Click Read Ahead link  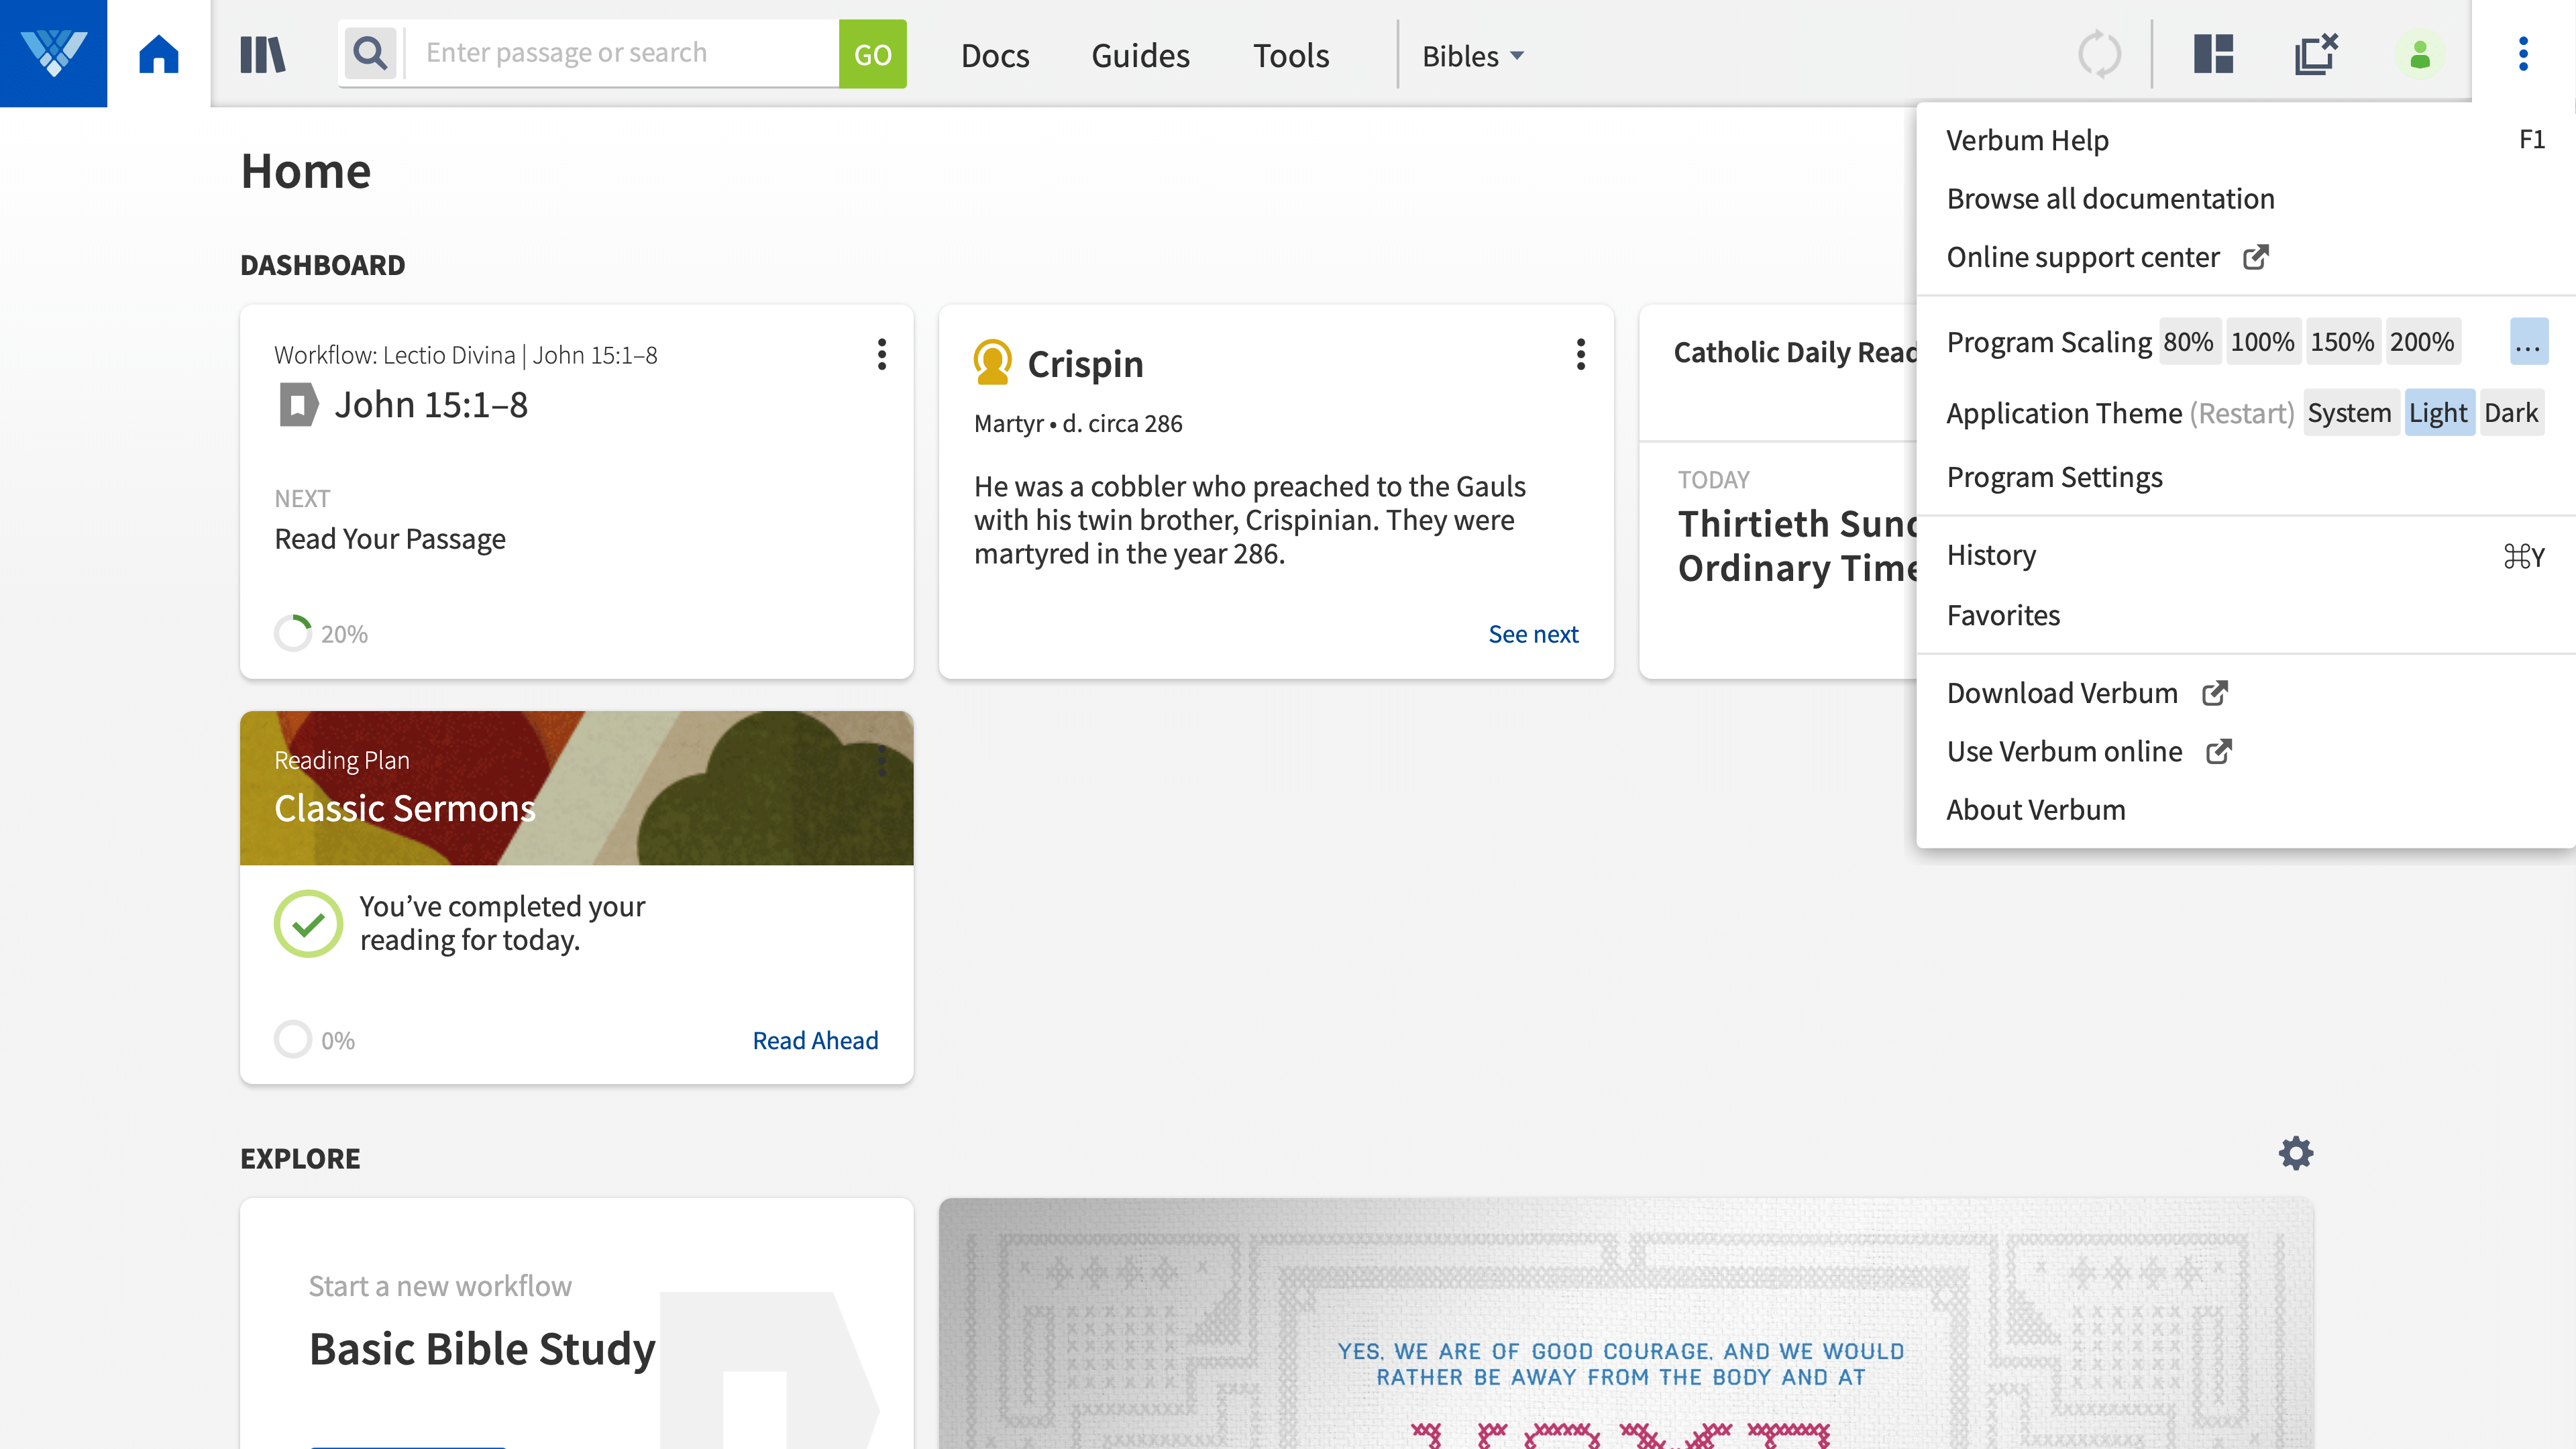815,1040
